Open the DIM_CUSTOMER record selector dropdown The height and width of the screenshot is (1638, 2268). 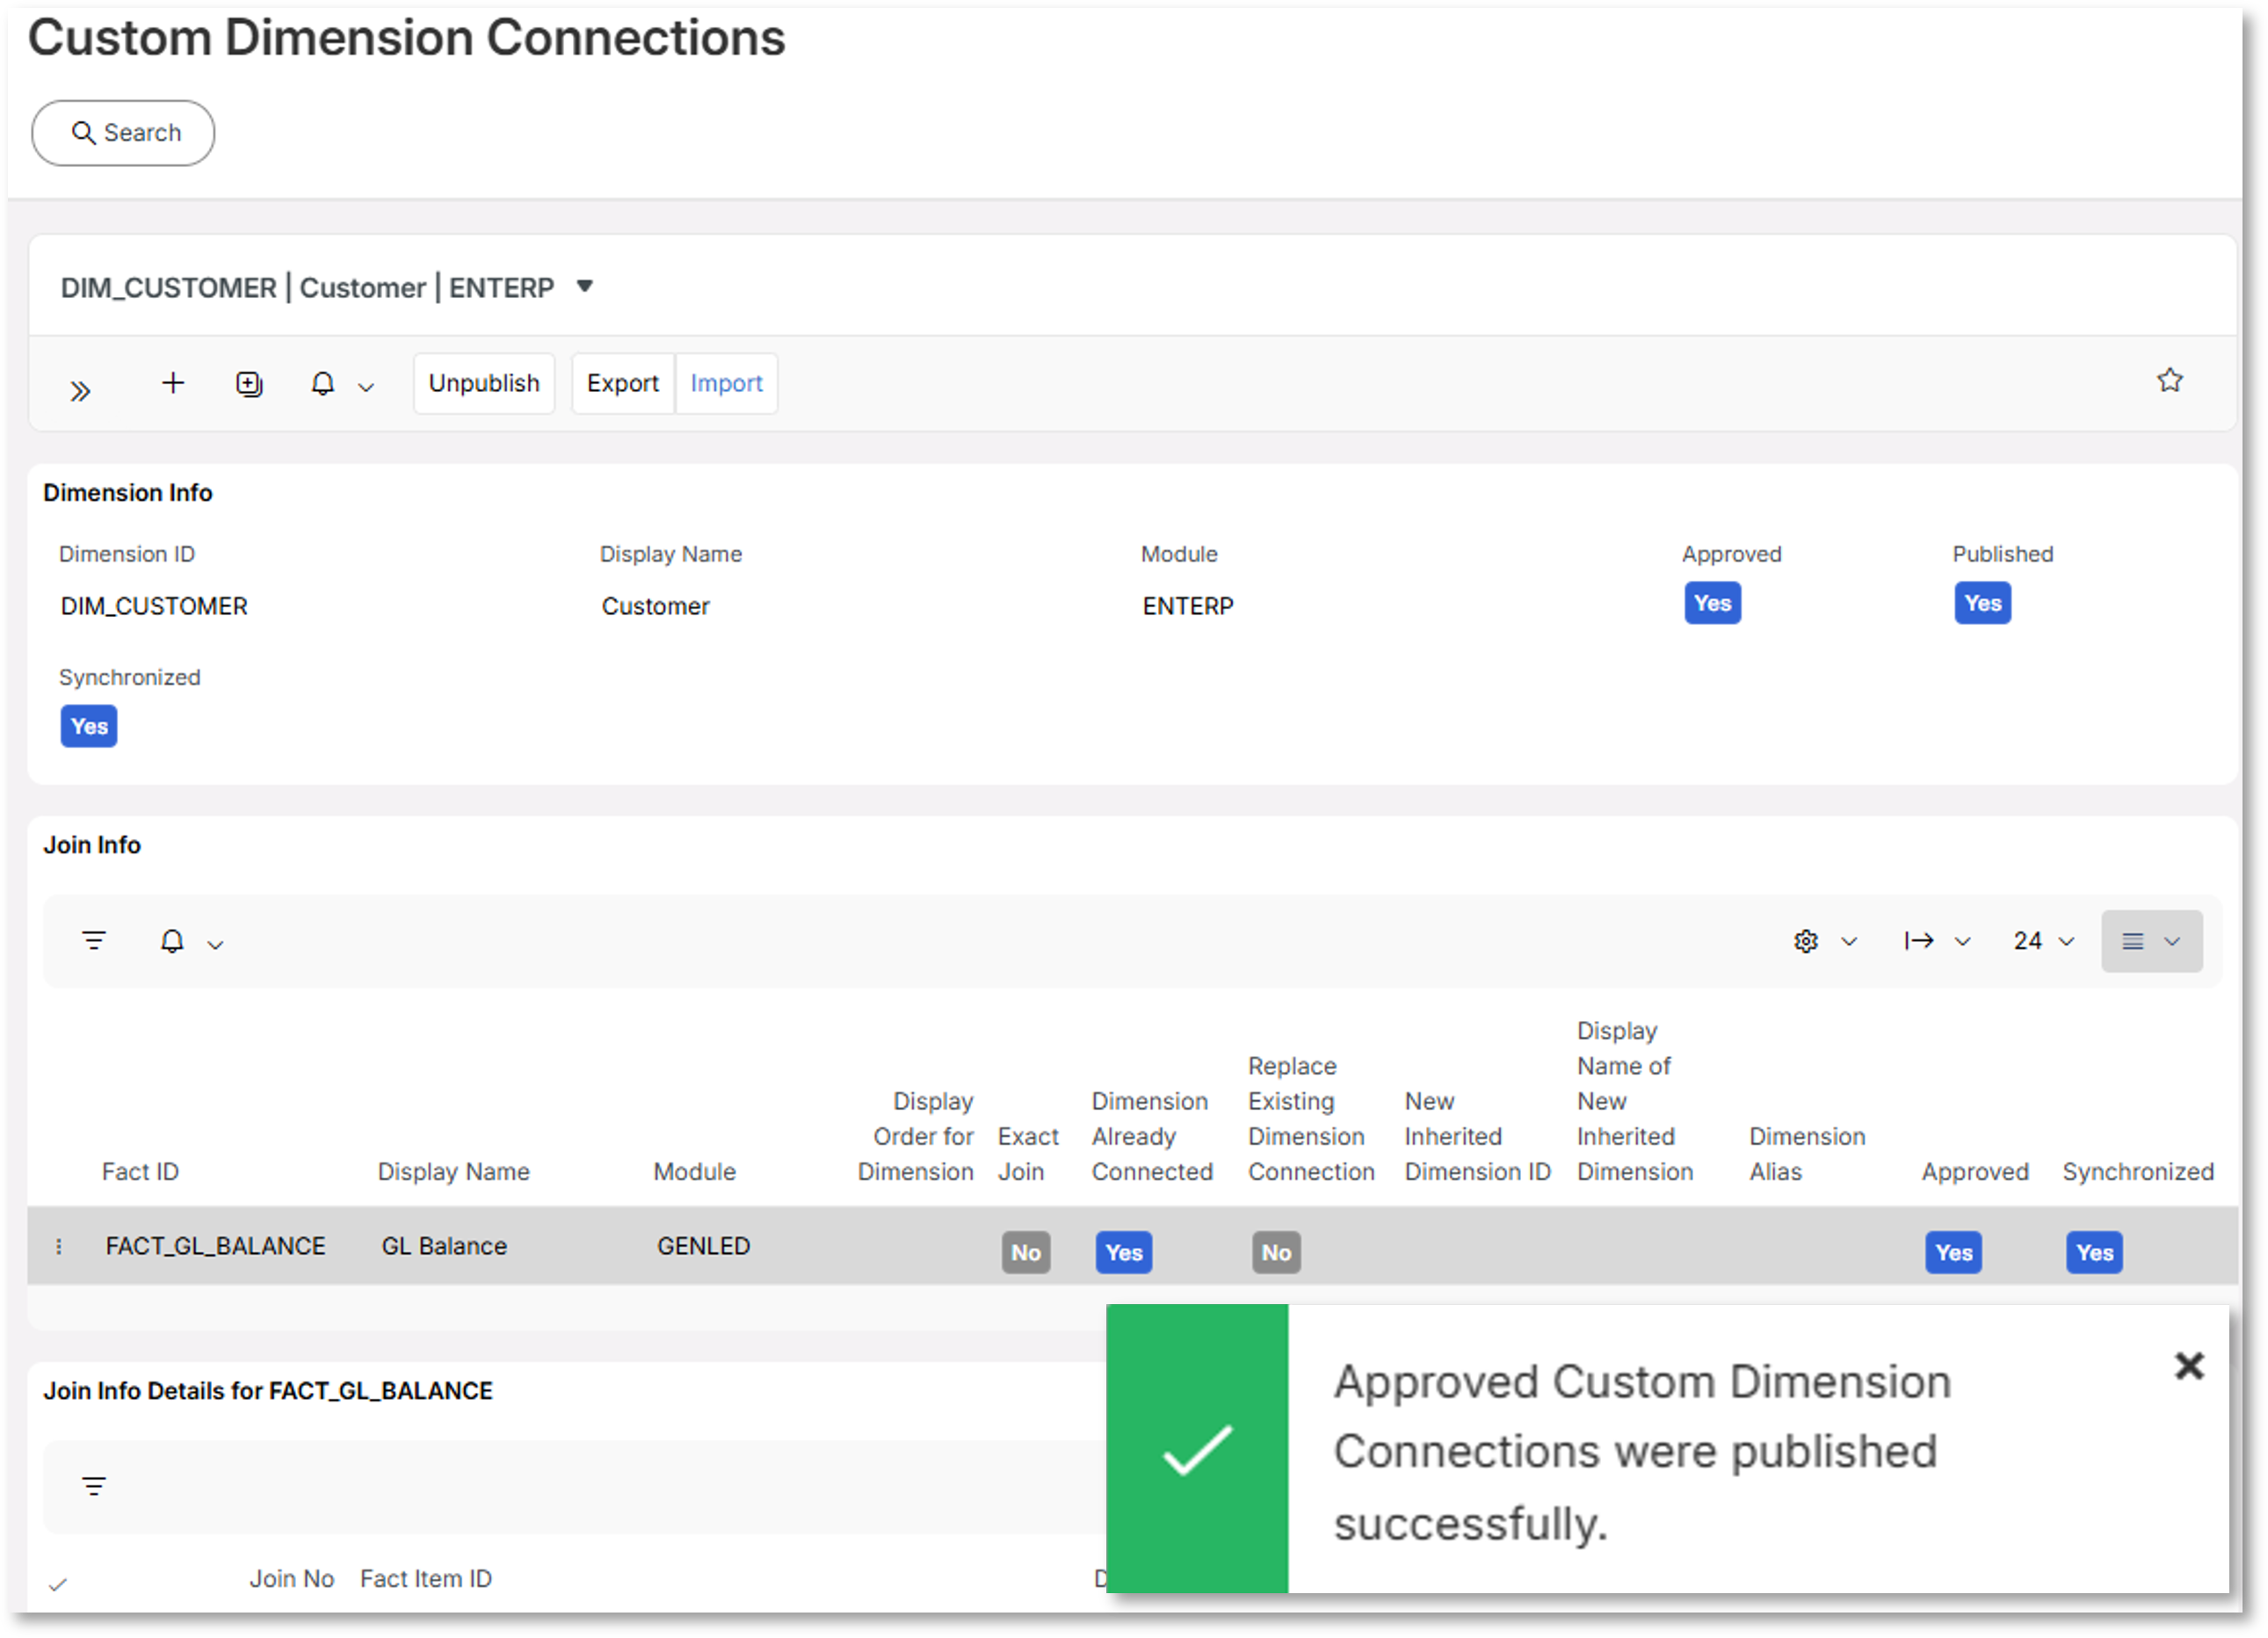pyautogui.click(x=585, y=287)
